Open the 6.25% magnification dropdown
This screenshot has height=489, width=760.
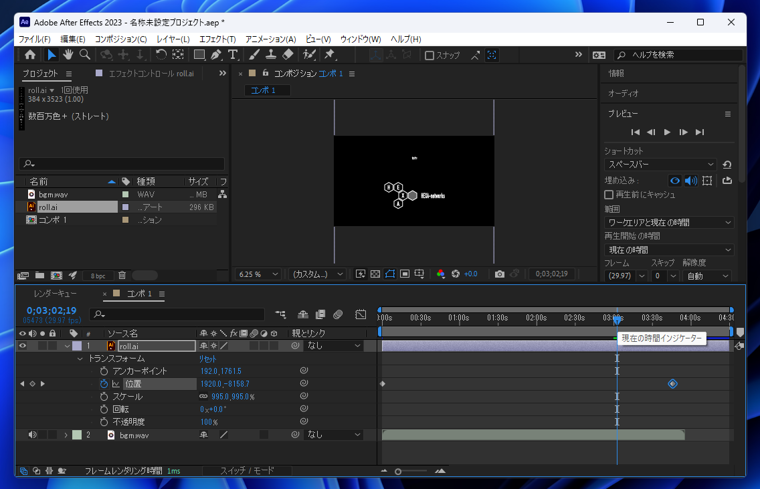click(x=258, y=274)
